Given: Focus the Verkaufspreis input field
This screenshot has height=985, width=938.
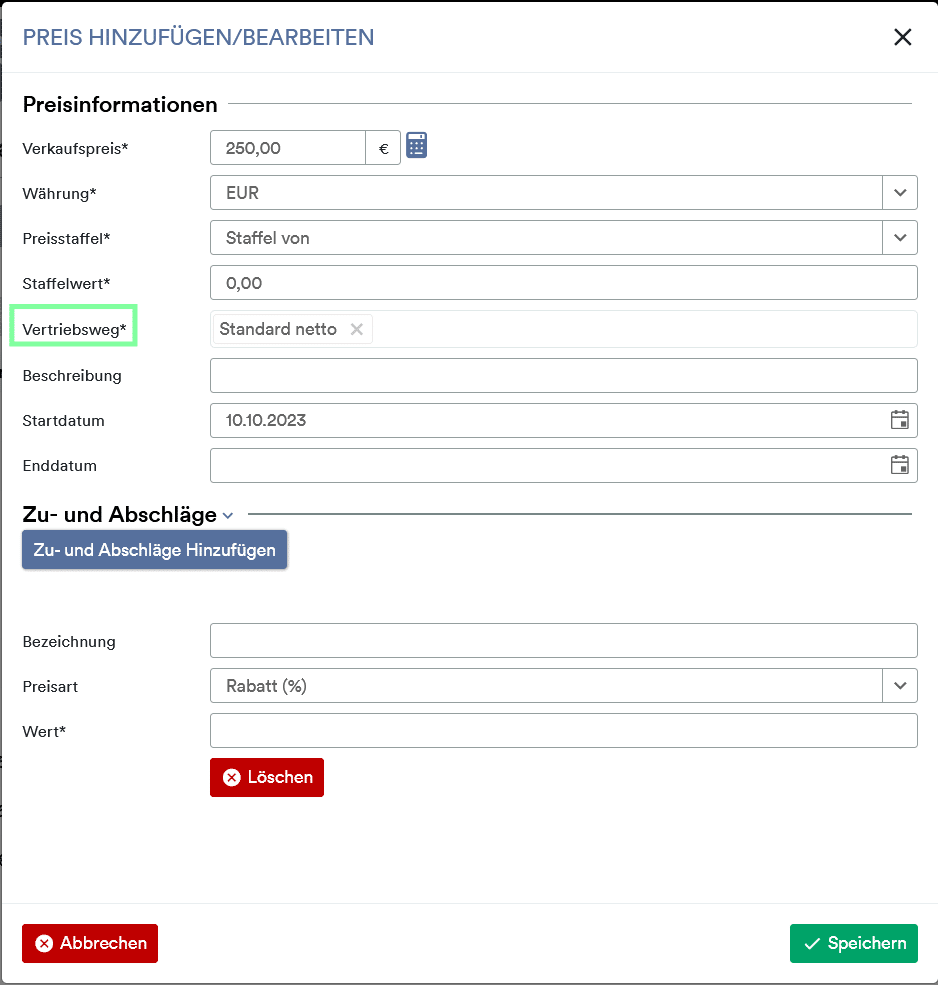Looking at the screenshot, I should click(288, 148).
